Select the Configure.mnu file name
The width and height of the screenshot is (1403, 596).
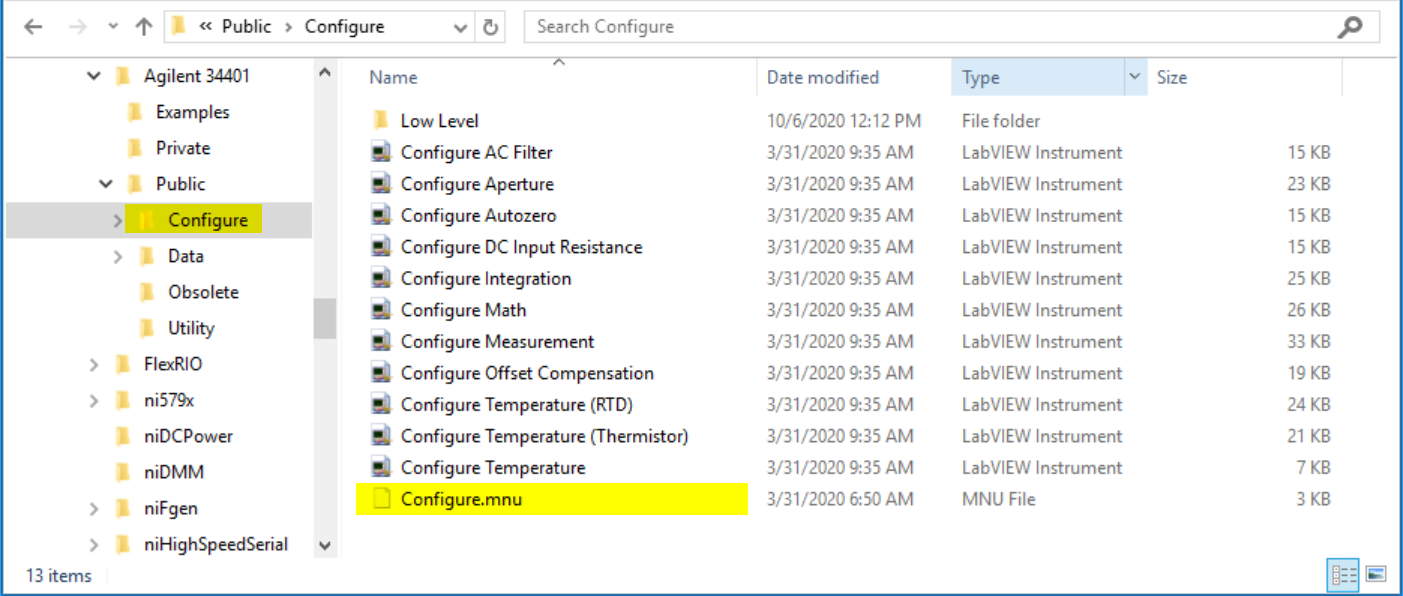461,499
